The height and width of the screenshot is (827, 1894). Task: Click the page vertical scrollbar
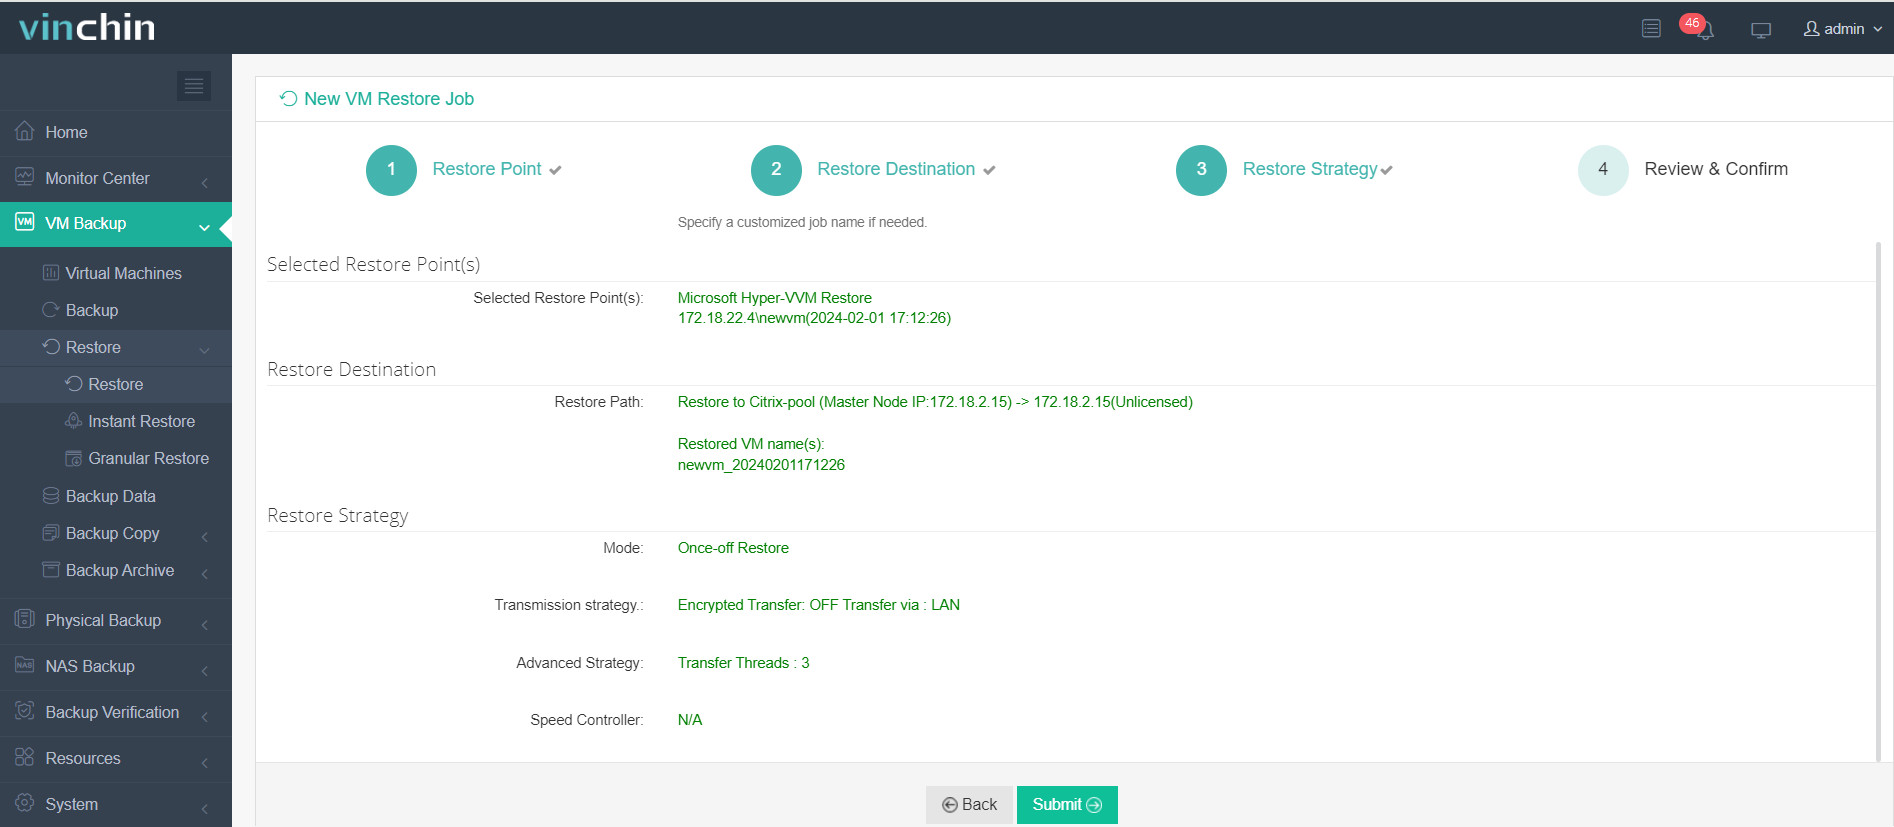1878,500
